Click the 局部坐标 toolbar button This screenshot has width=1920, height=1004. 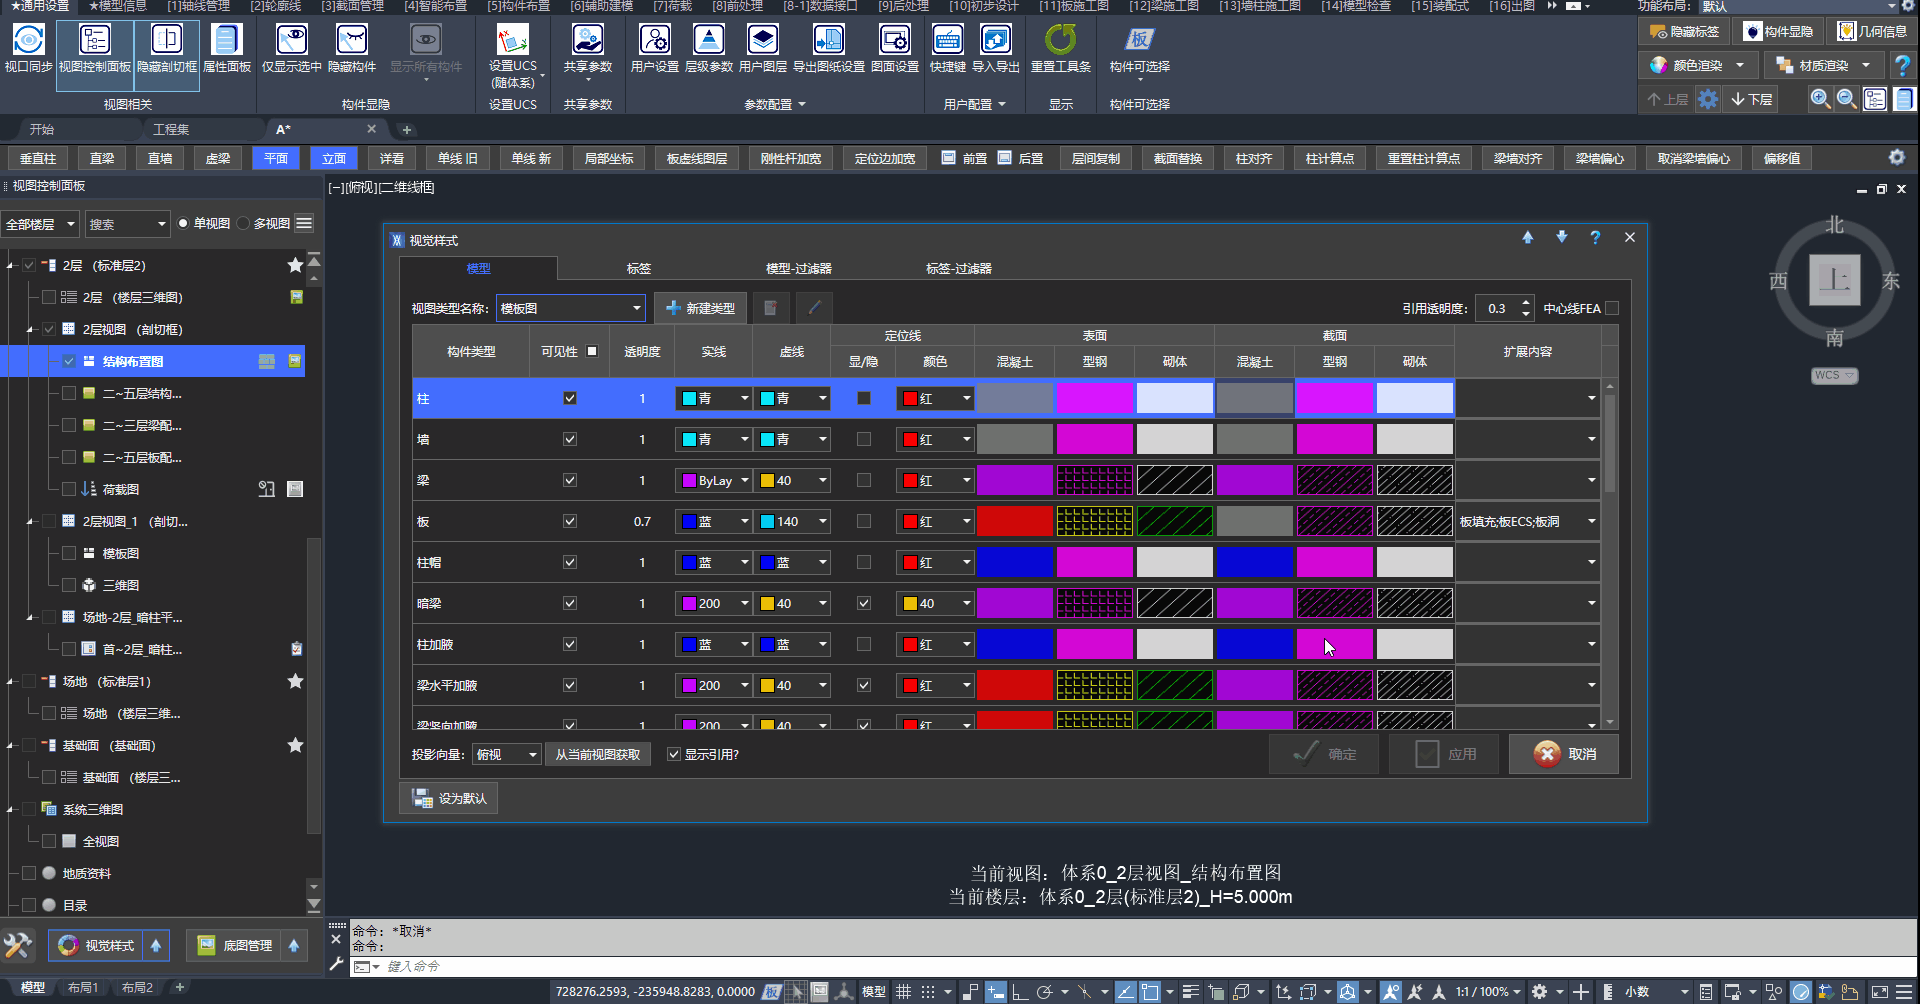click(x=609, y=158)
